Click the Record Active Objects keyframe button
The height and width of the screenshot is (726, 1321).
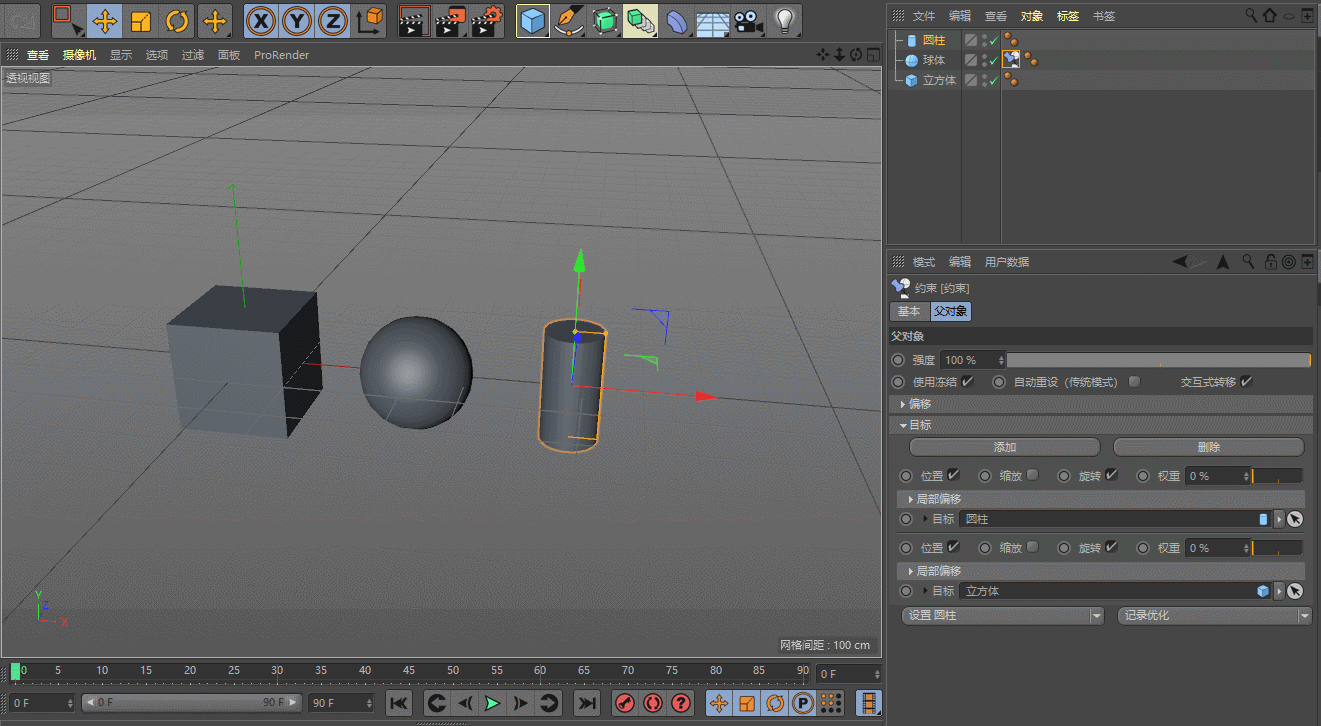coord(625,703)
